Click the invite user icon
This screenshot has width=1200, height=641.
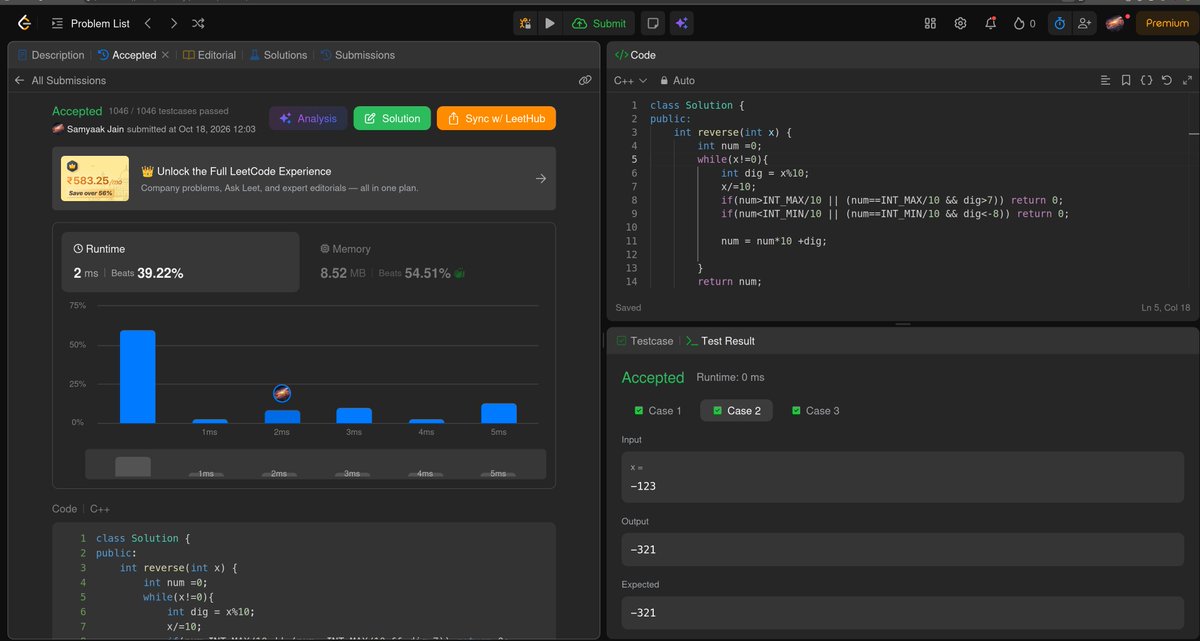(1084, 23)
